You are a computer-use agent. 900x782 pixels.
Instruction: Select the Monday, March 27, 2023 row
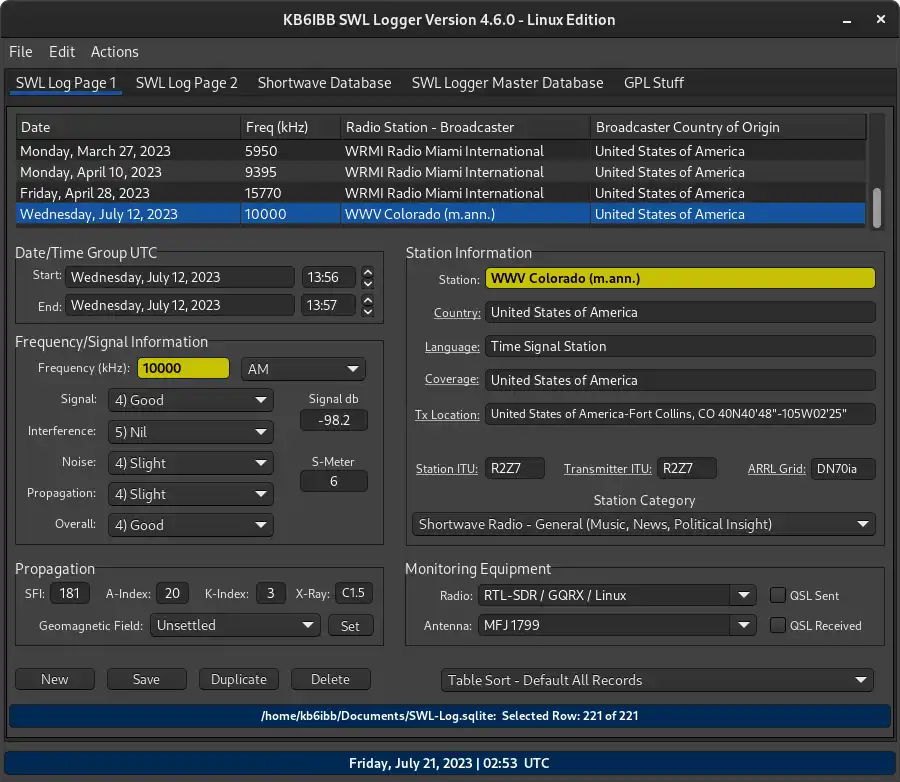(441, 151)
